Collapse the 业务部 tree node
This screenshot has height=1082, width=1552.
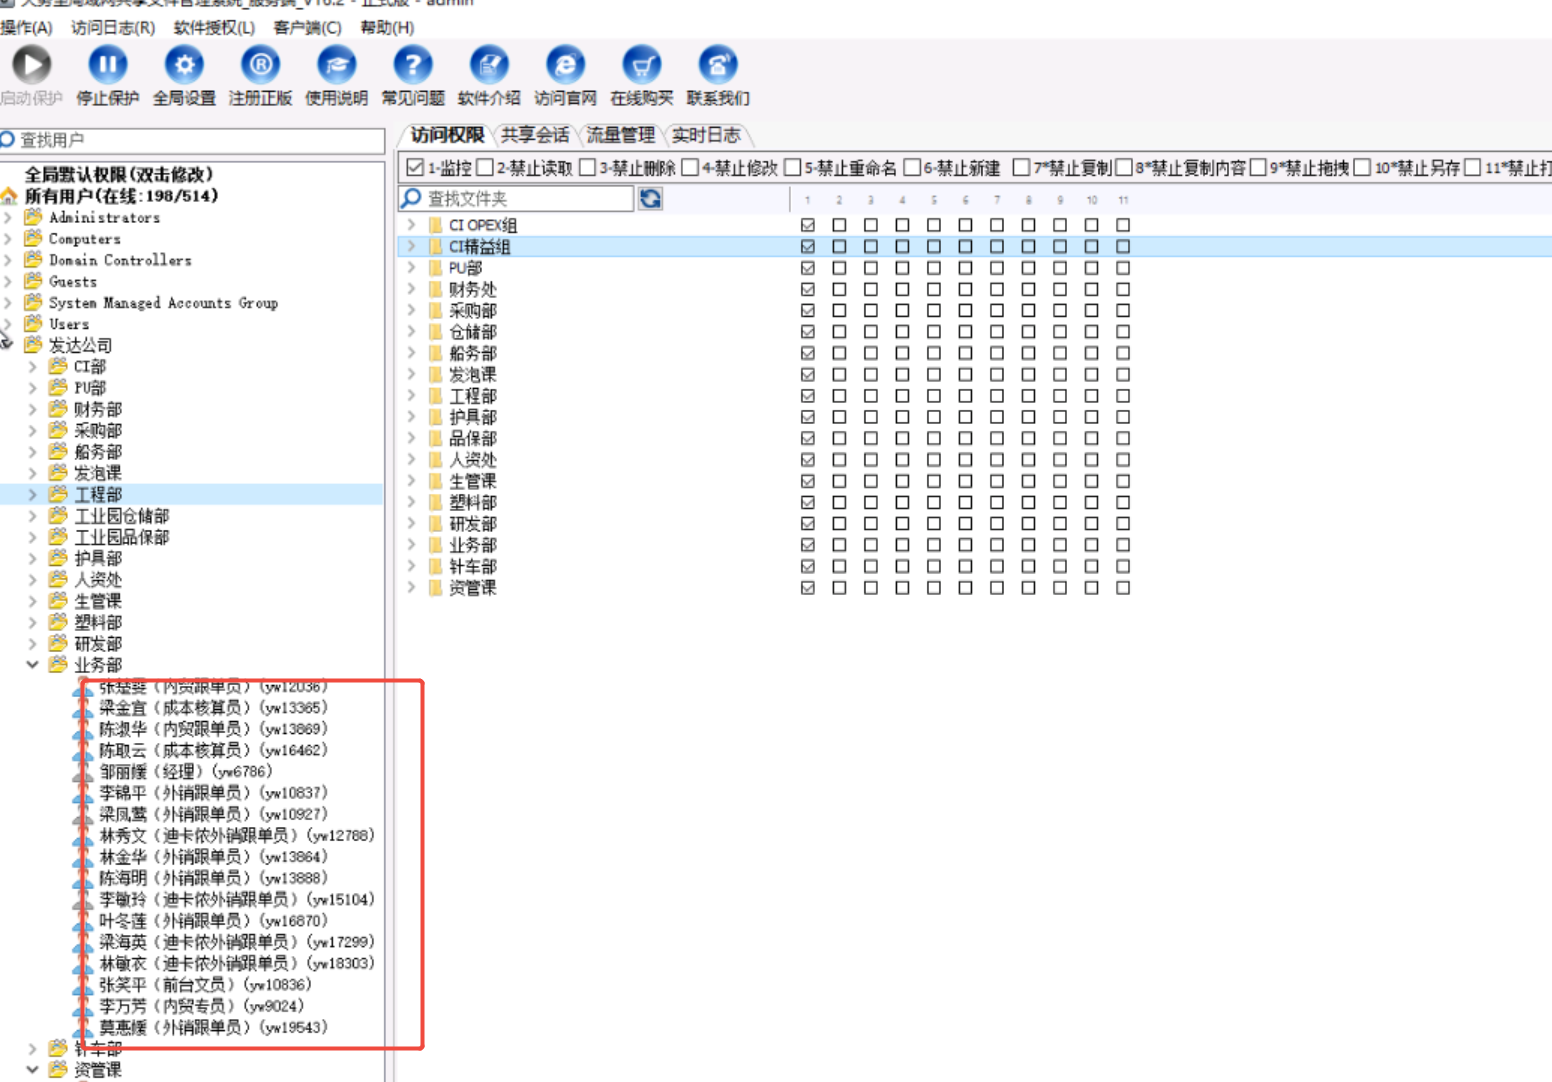pos(32,665)
